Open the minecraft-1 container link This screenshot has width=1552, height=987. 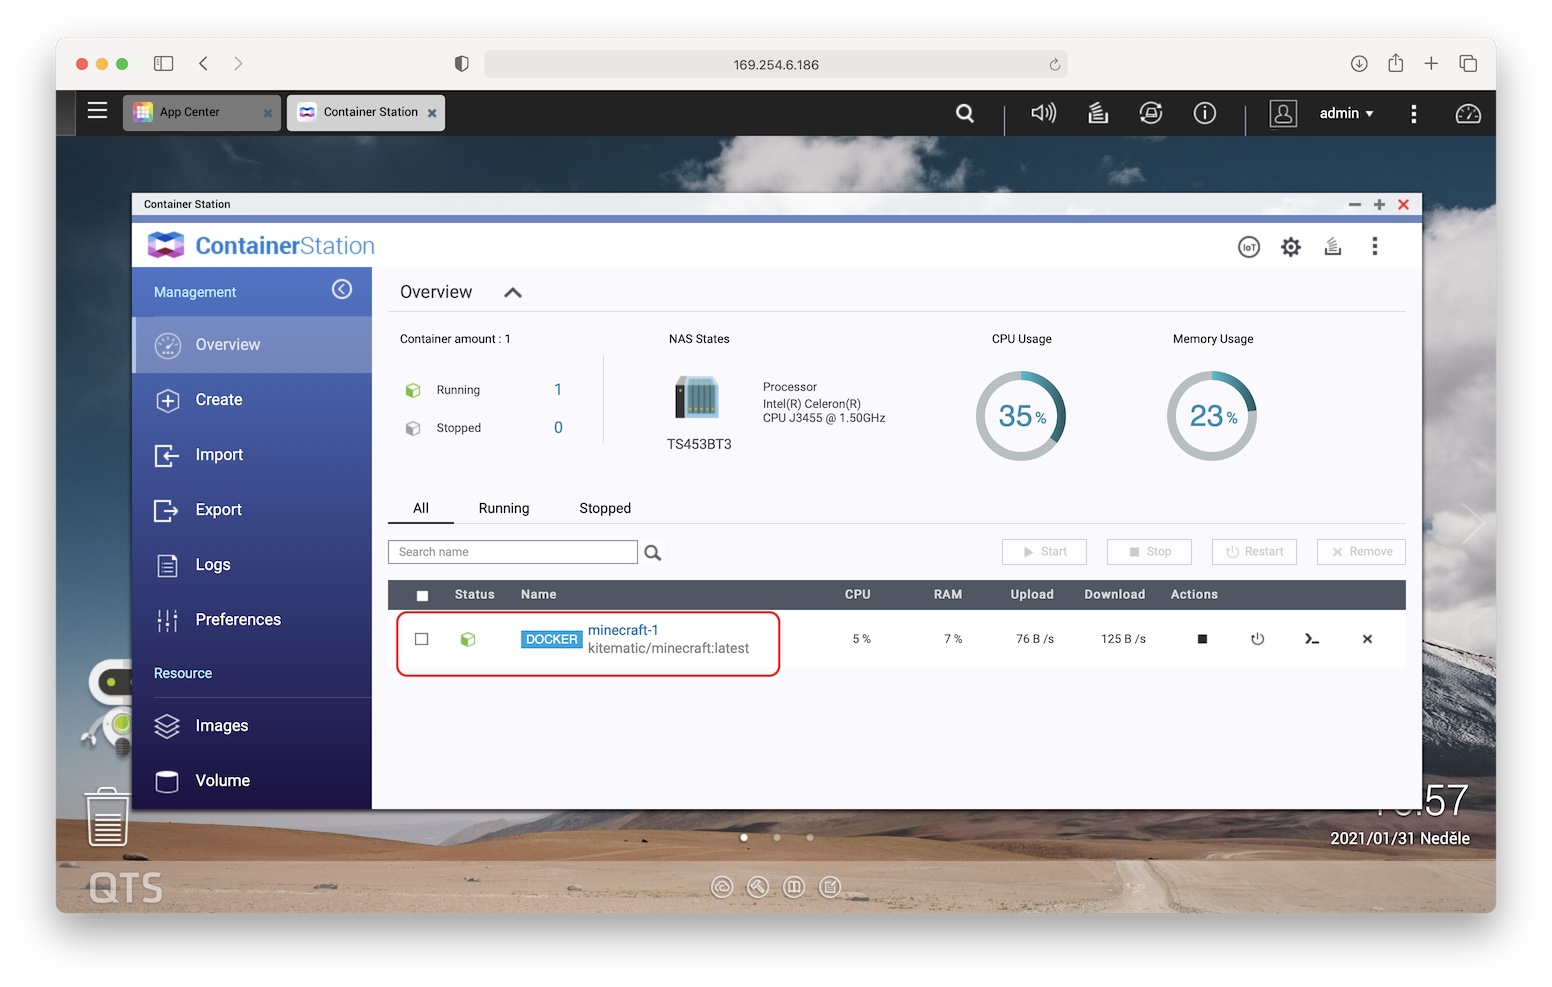622,630
